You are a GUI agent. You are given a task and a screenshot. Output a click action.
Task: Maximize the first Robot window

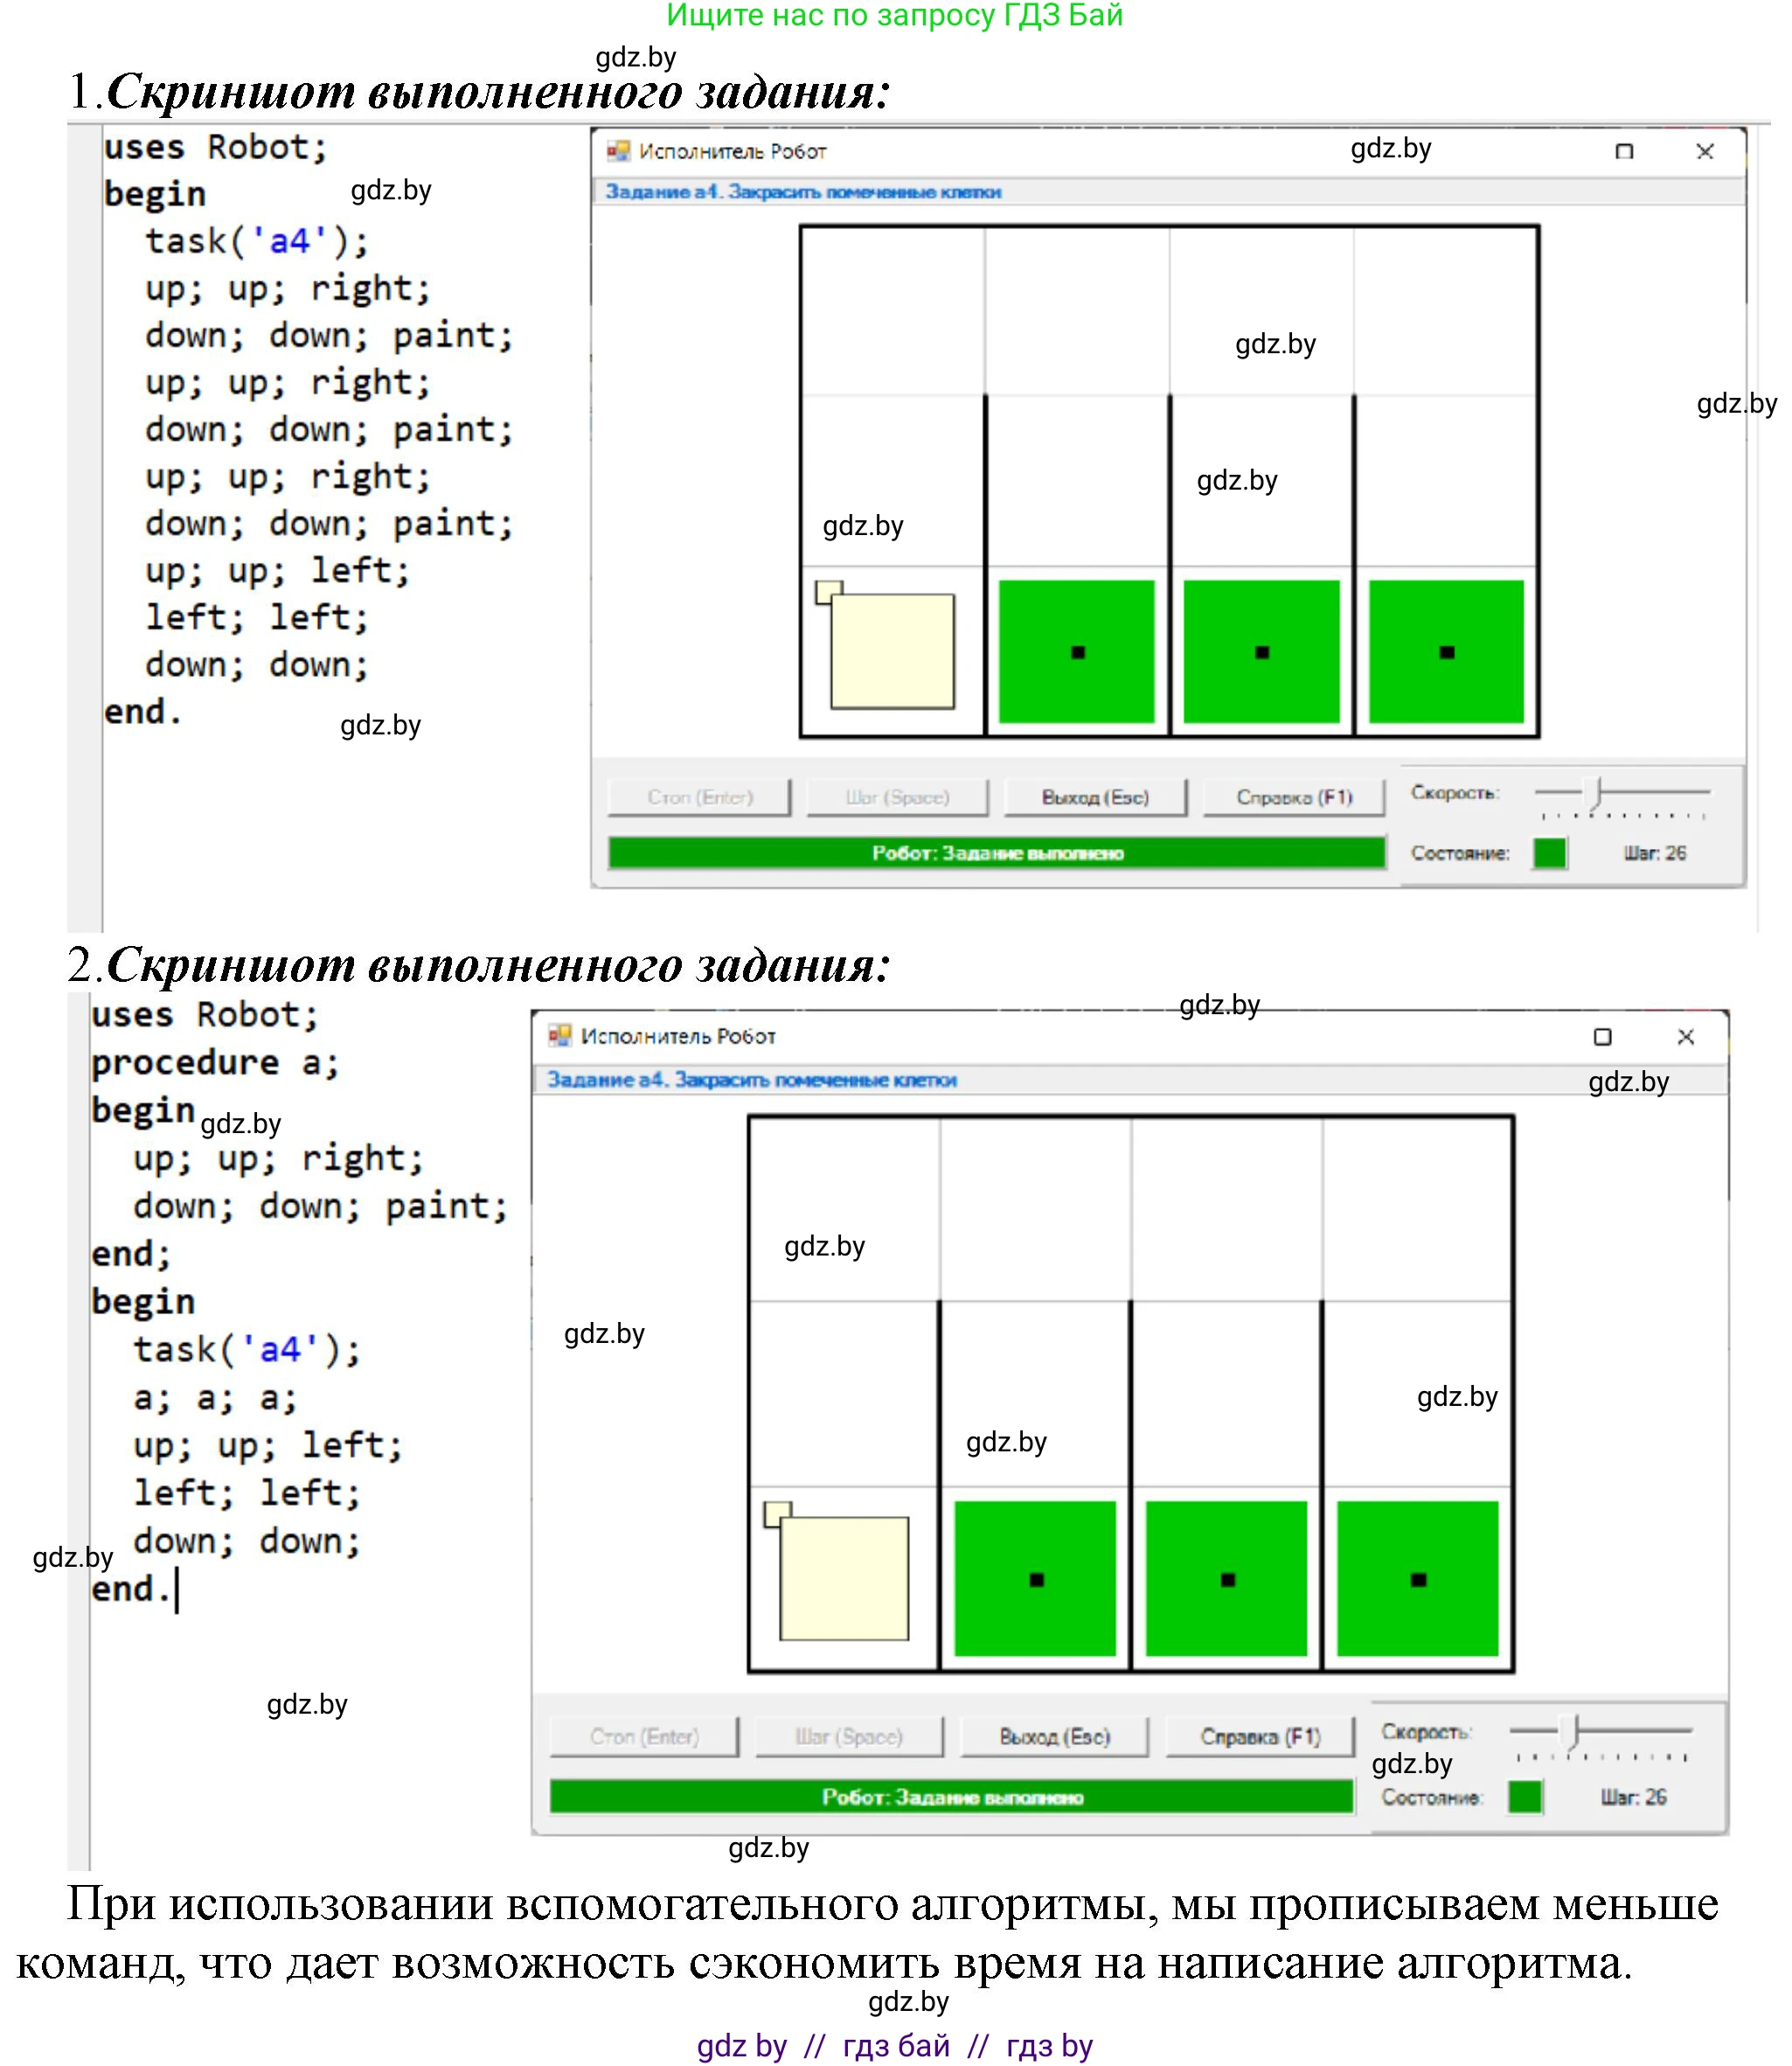[1624, 151]
